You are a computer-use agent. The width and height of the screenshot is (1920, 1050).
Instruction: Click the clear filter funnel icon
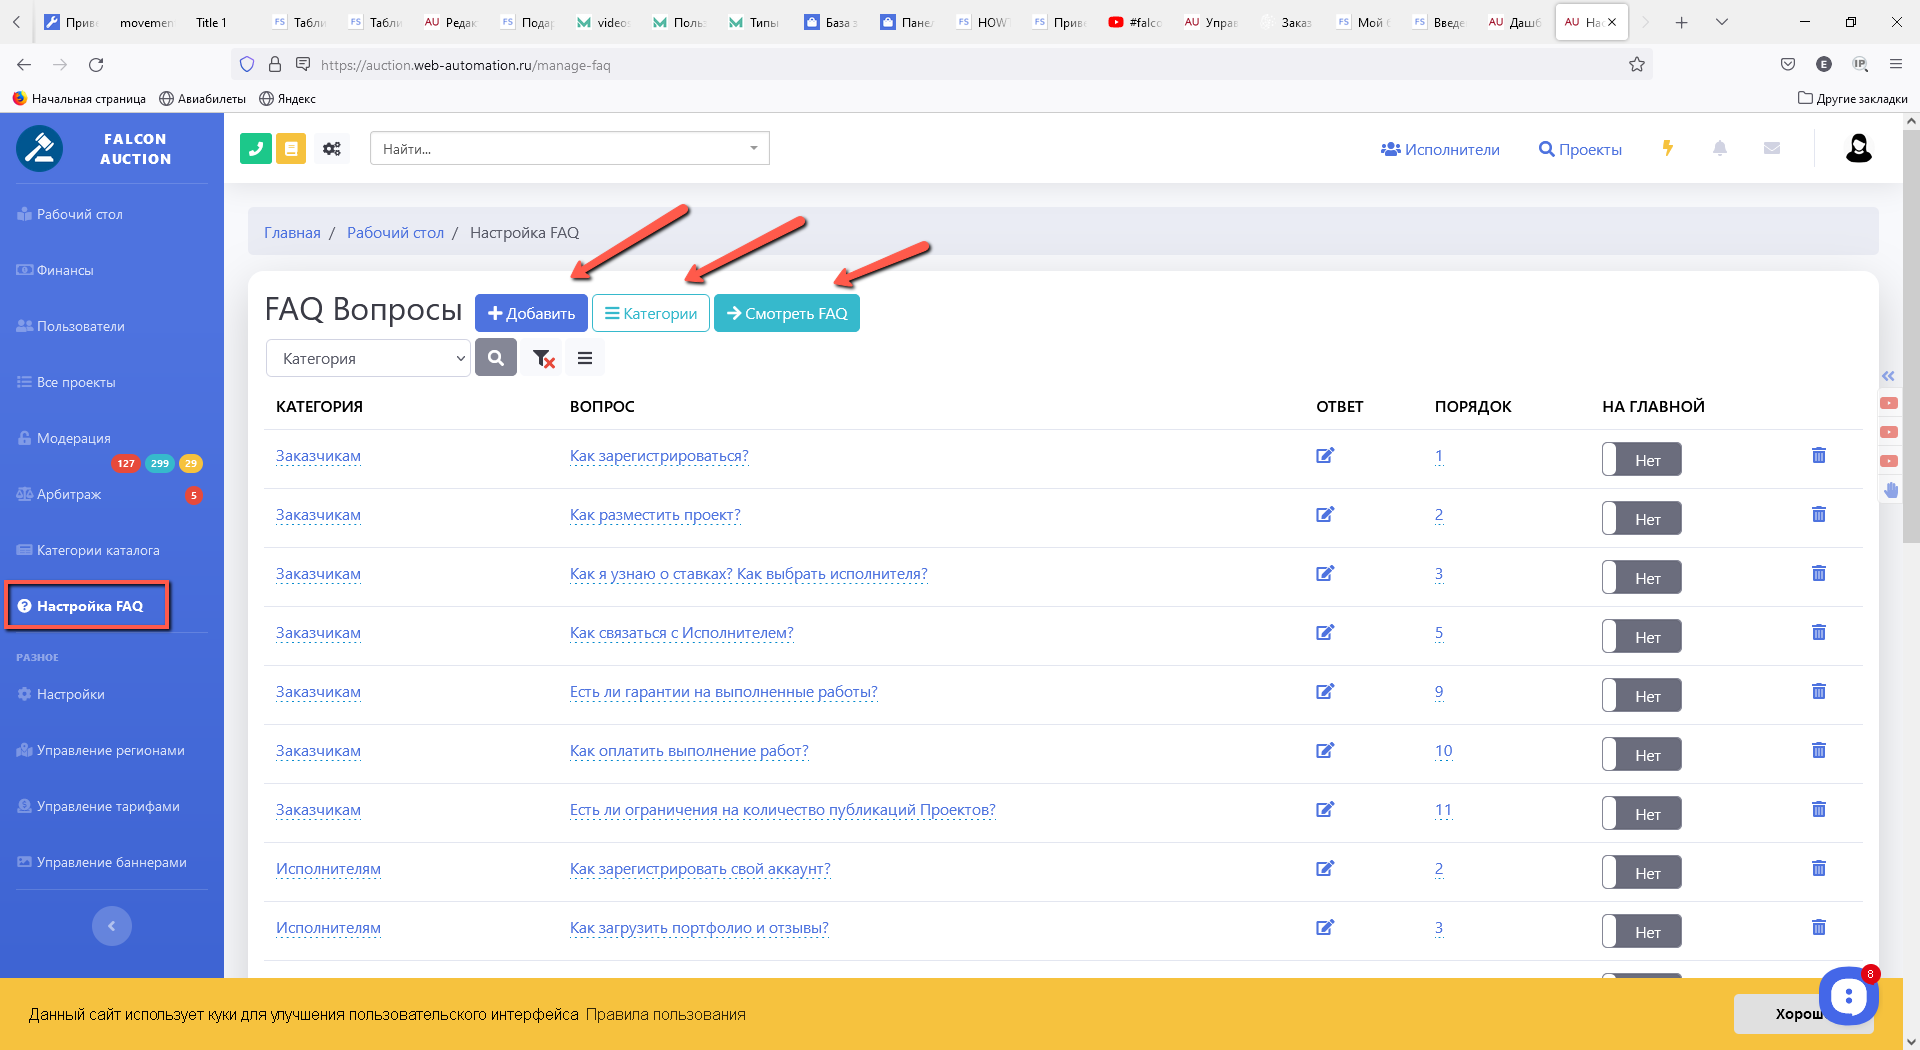pos(543,358)
